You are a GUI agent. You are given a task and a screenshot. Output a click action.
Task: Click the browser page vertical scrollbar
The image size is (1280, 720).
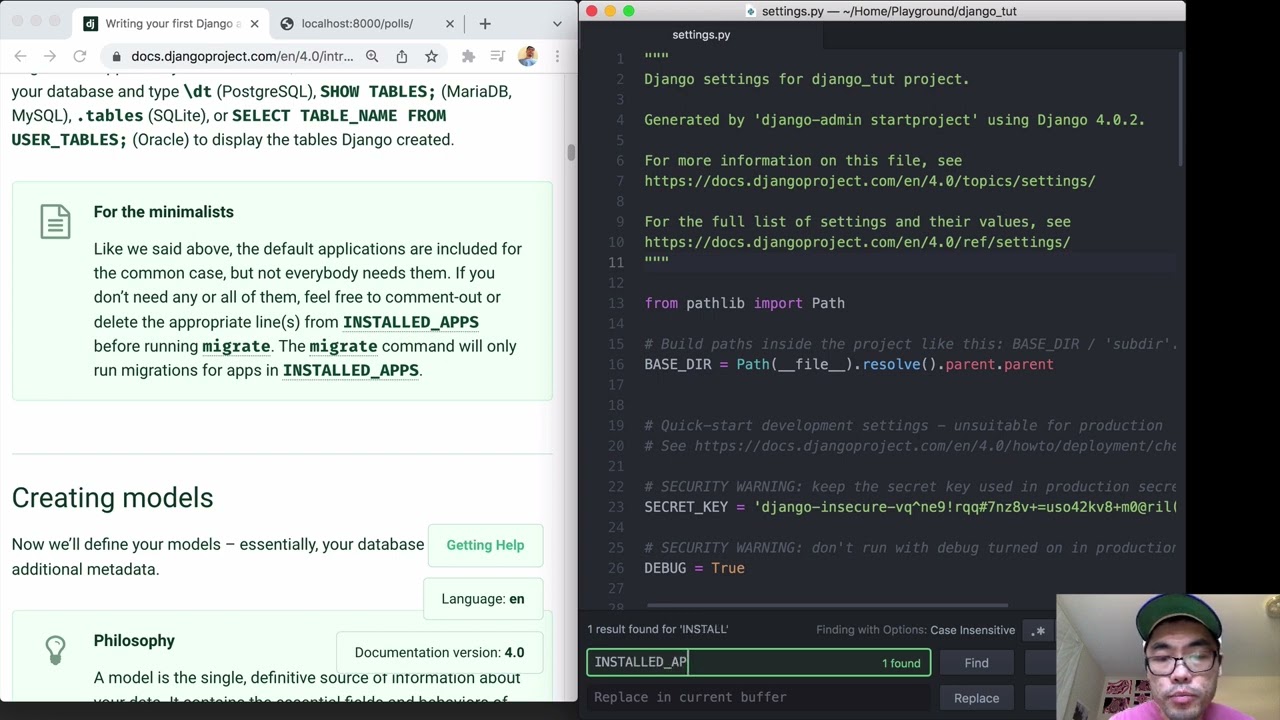[x=571, y=152]
